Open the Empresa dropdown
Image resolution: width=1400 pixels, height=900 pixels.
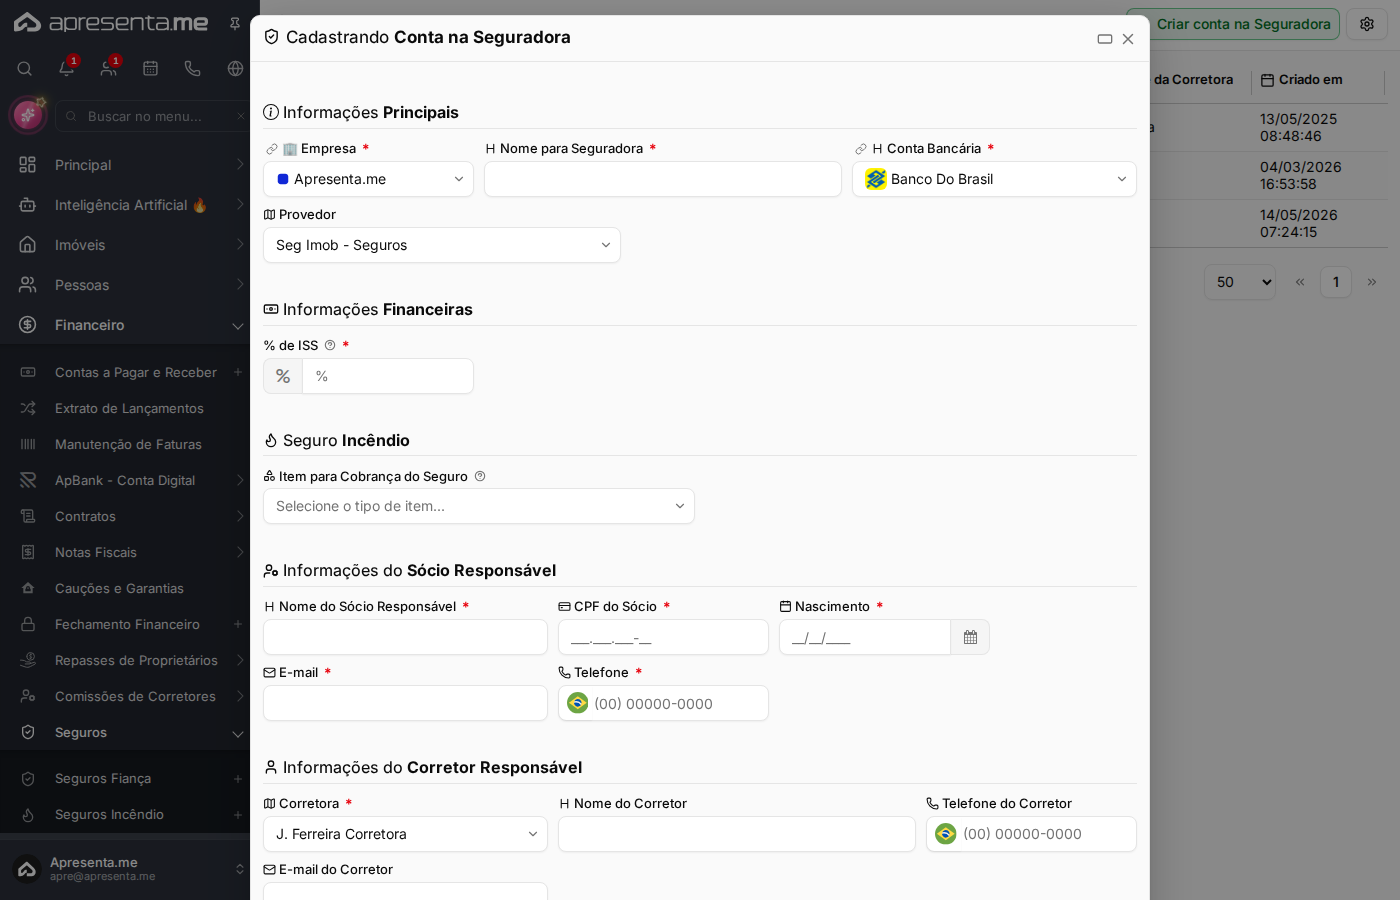pyautogui.click(x=368, y=179)
